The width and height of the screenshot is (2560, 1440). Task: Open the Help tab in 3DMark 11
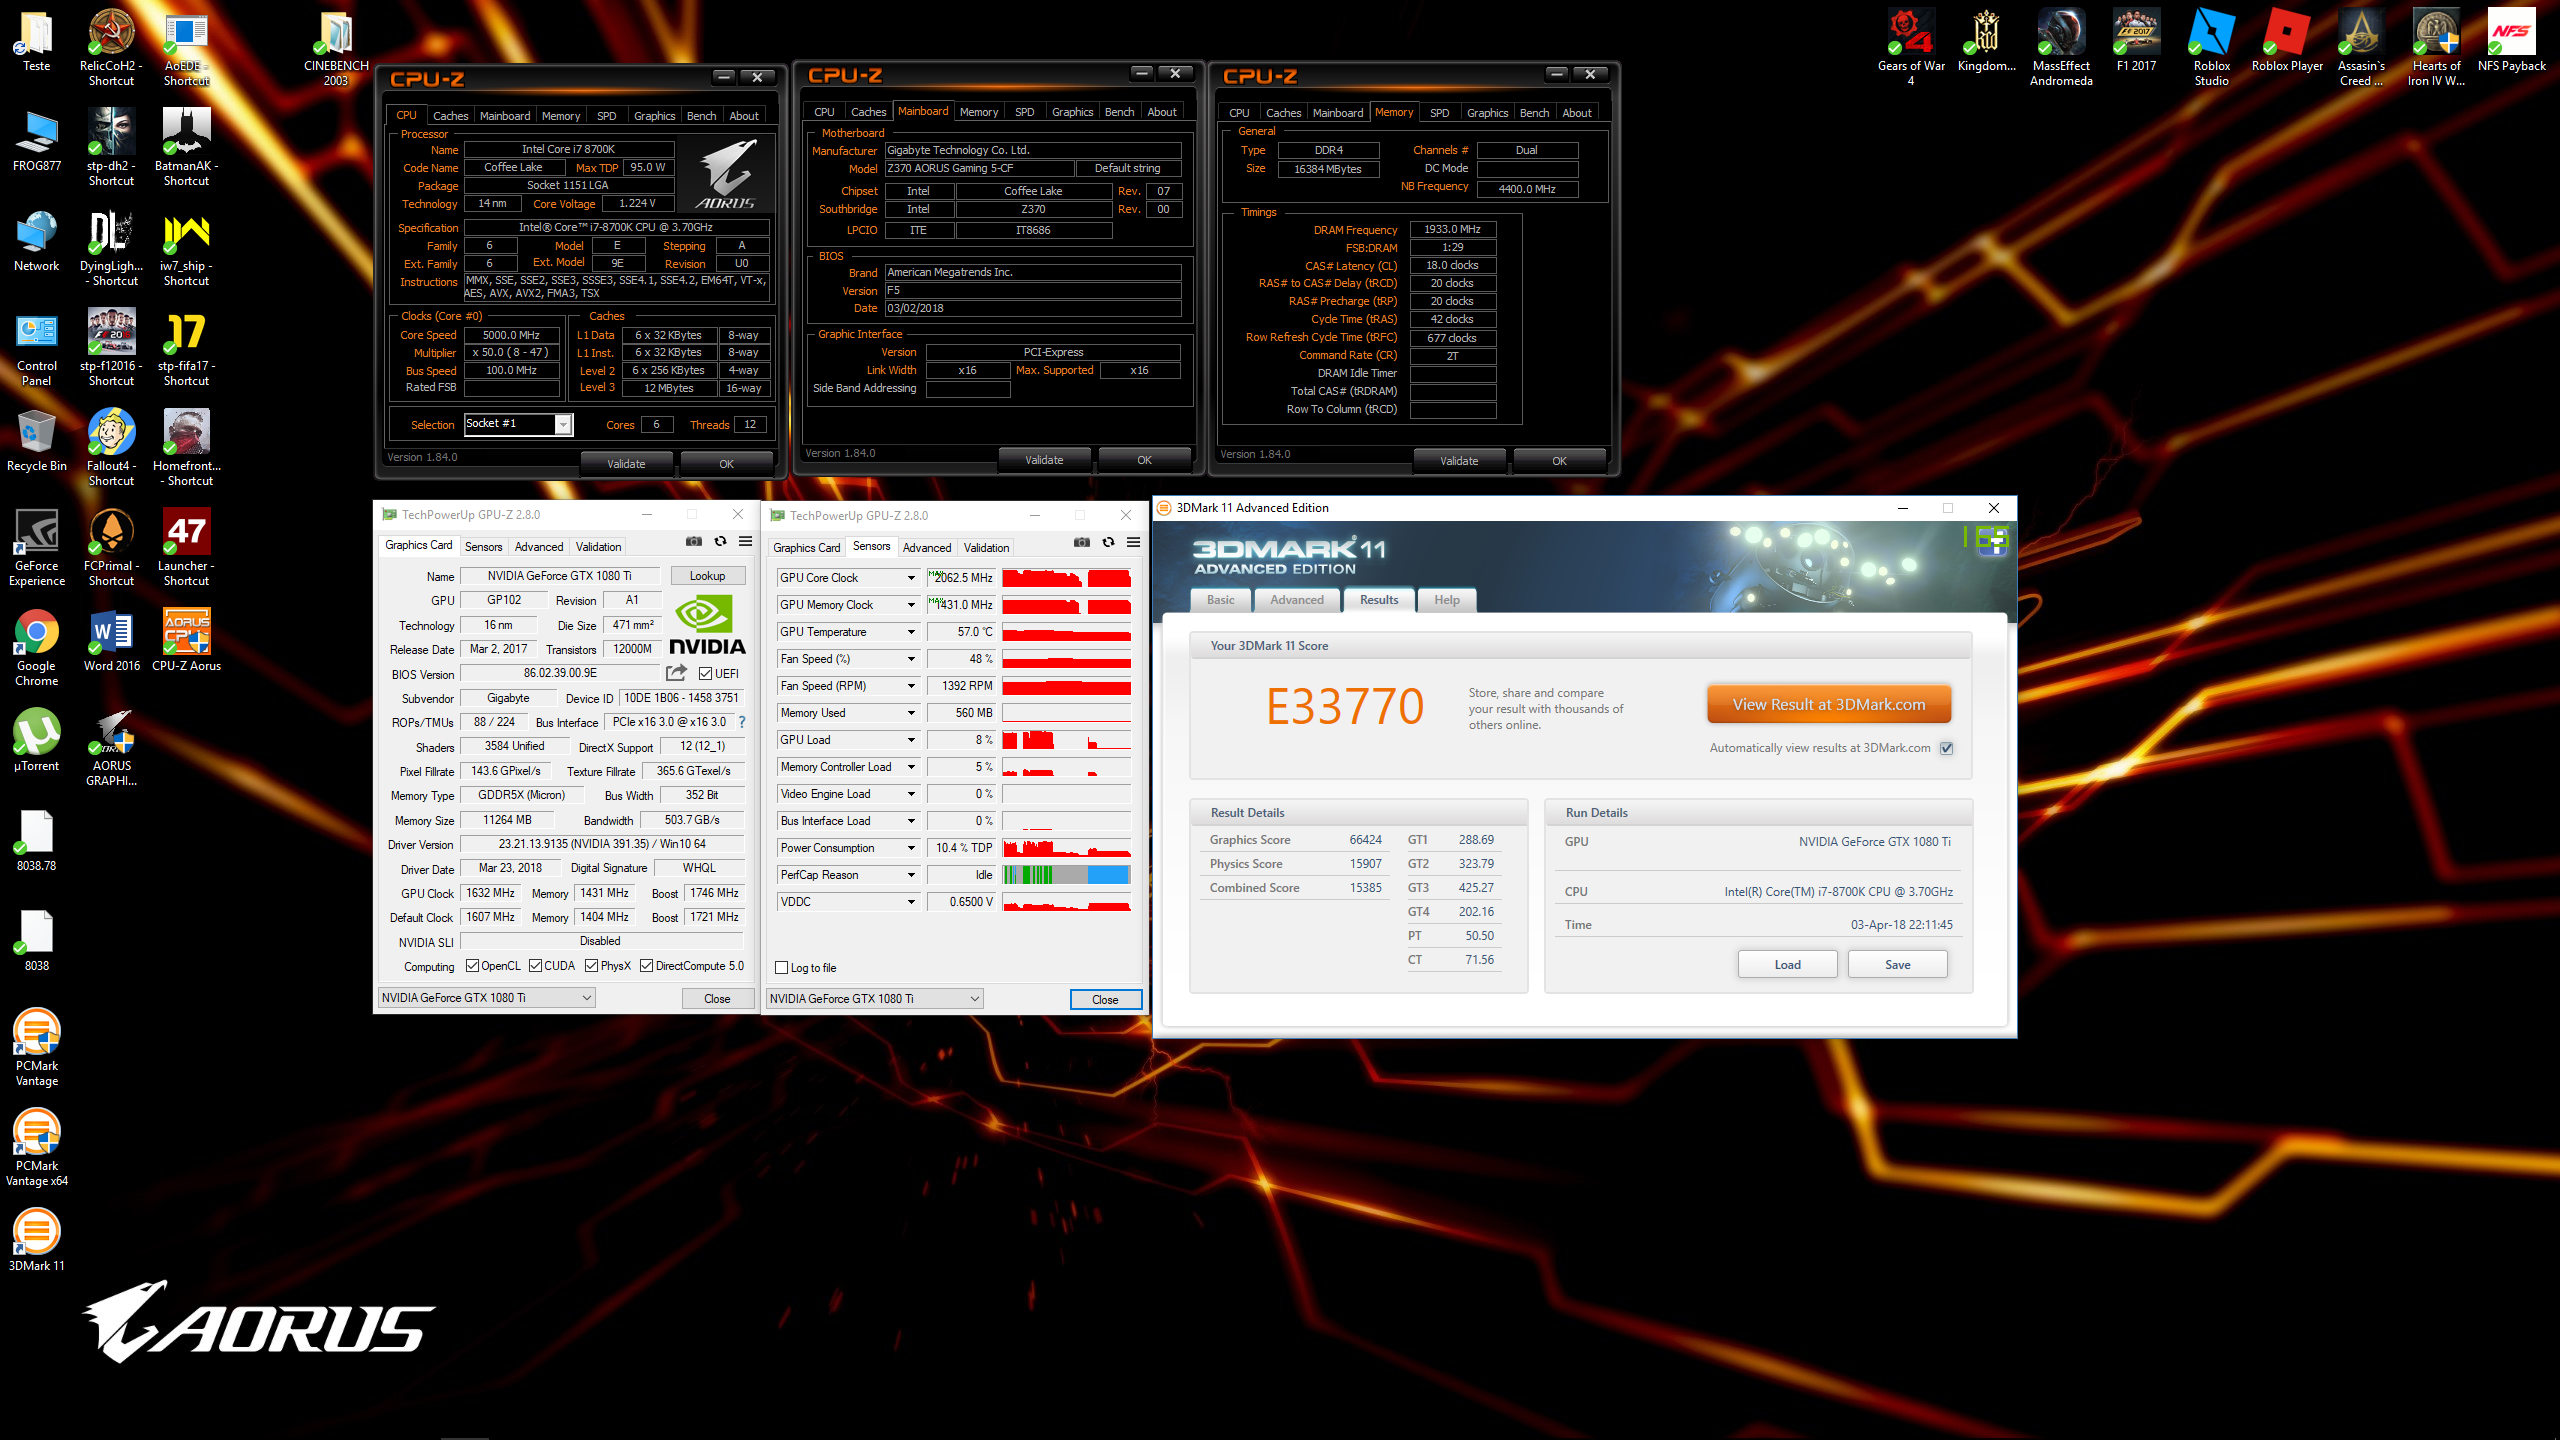1447,600
